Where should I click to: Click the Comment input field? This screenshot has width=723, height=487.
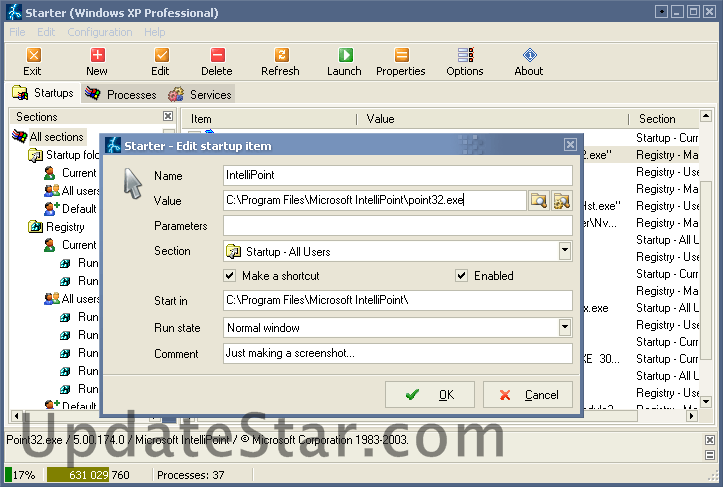(x=398, y=353)
